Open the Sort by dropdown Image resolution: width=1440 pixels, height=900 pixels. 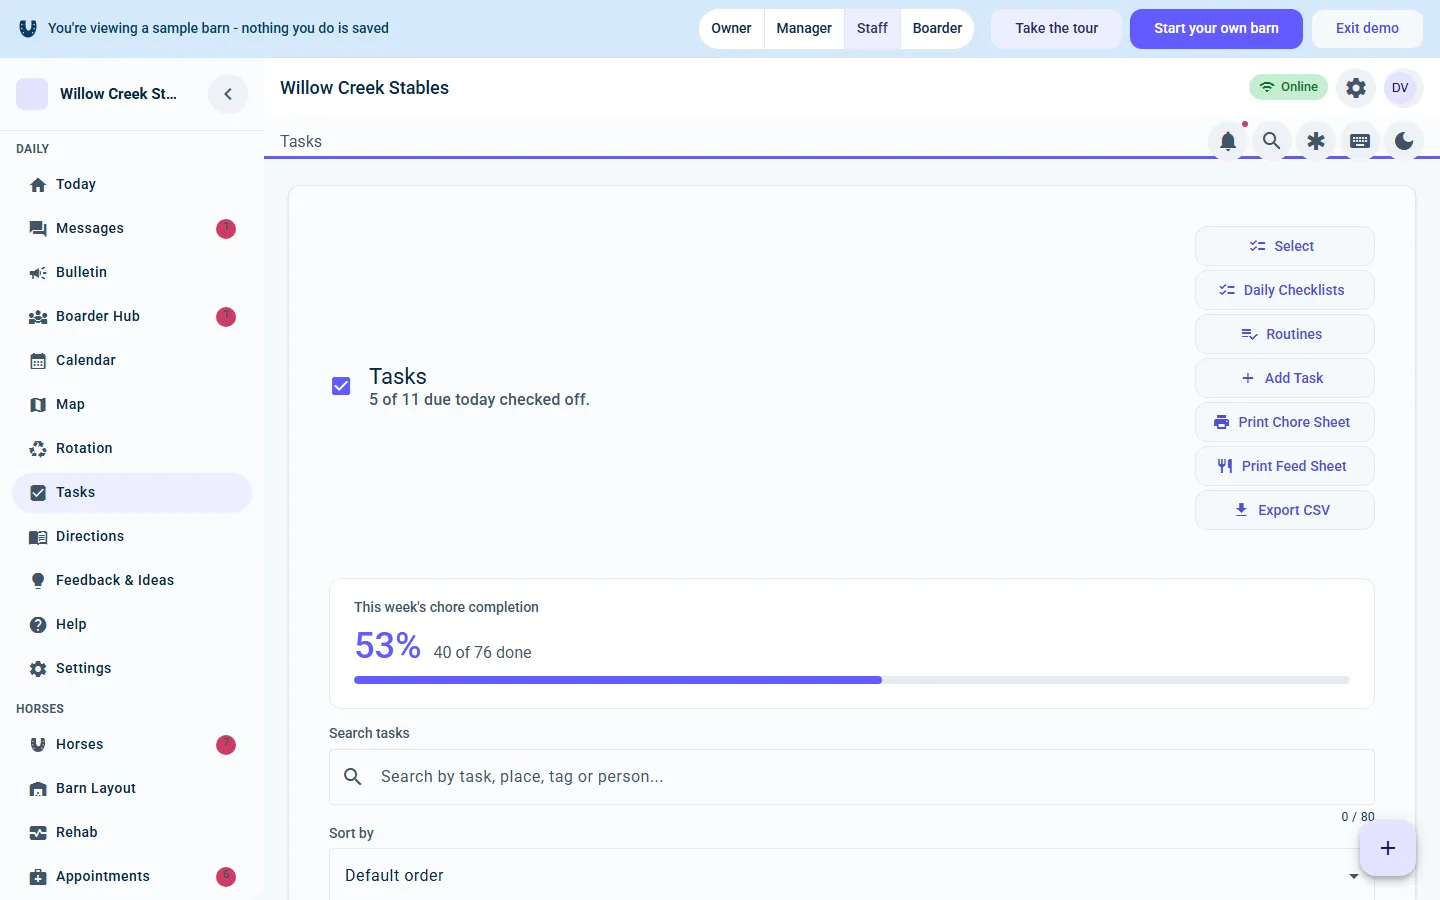pyautogui.click(x=852, y=875)
